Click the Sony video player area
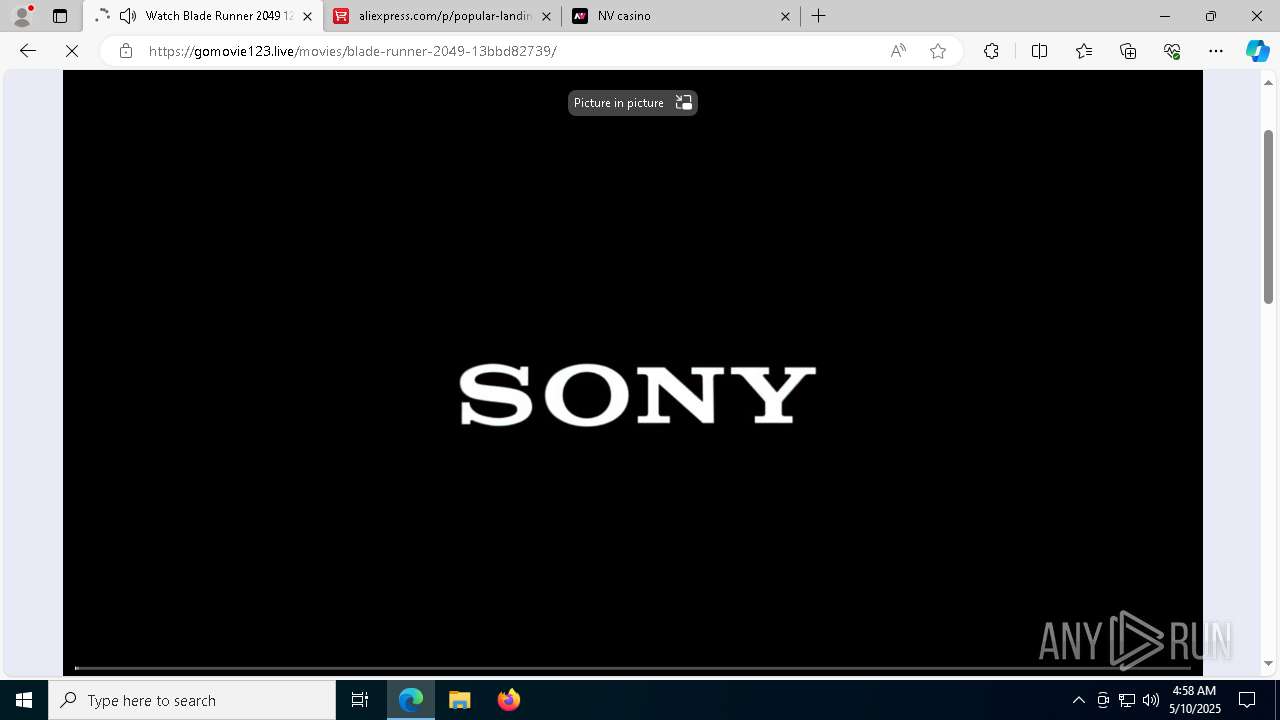Image resolution: width=1280 pixels, height=720 pixels. (632, 372)
